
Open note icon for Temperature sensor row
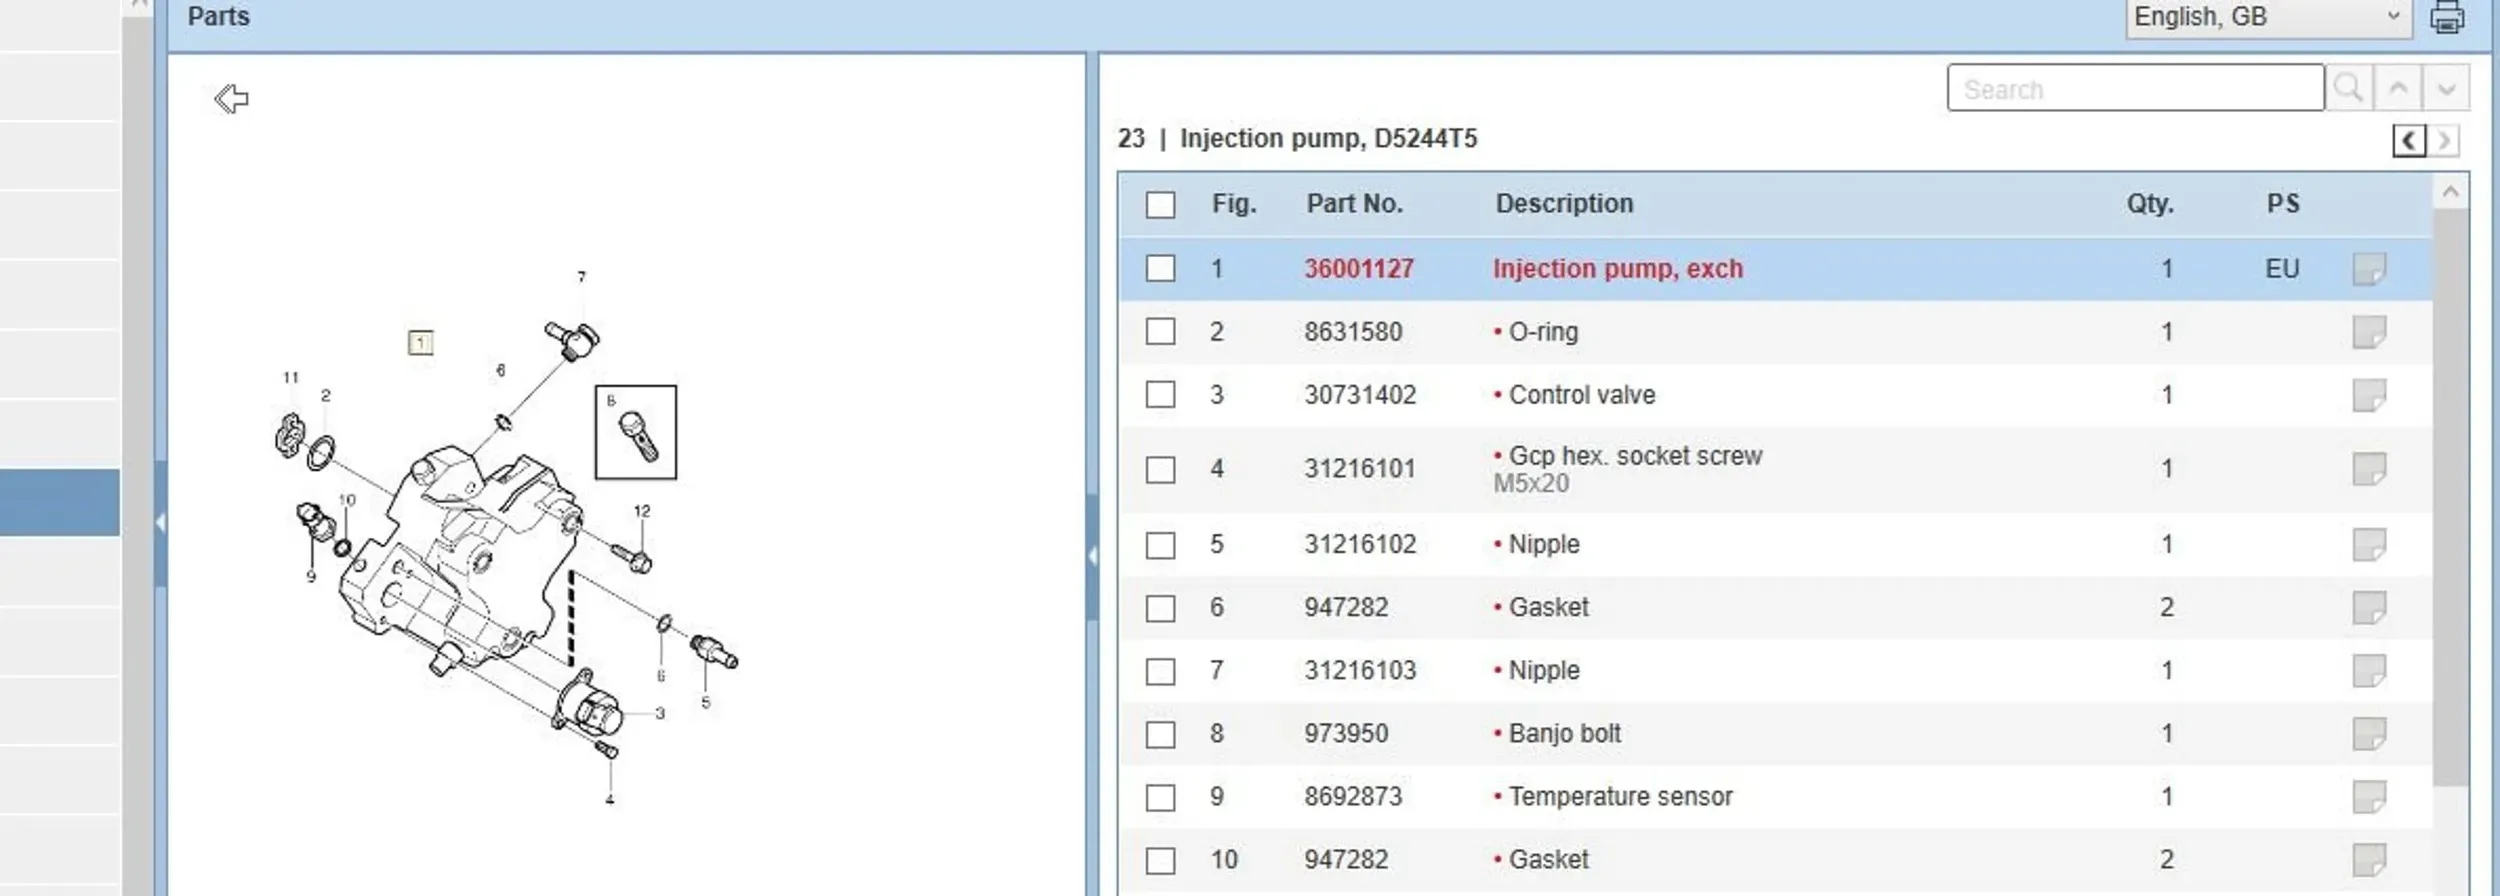pos(2368,797)
